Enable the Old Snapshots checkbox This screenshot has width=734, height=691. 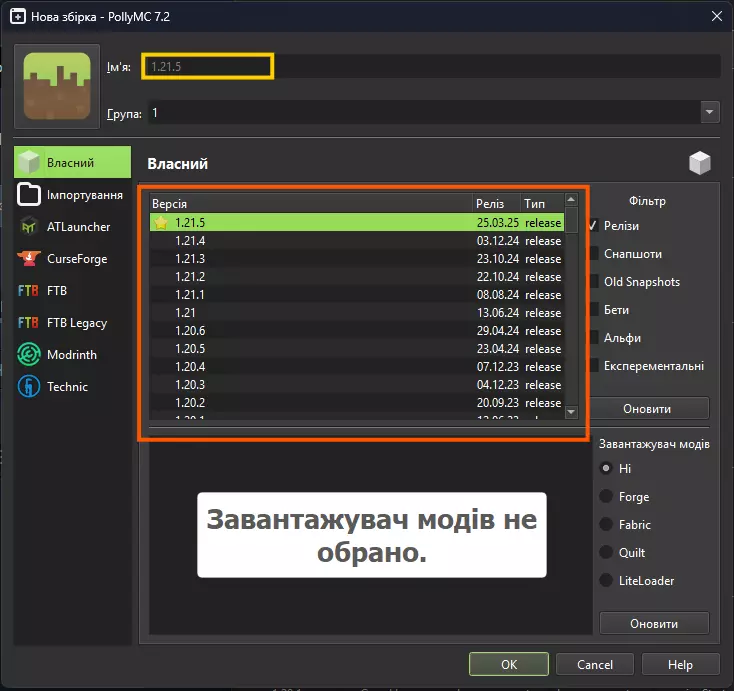594,282
